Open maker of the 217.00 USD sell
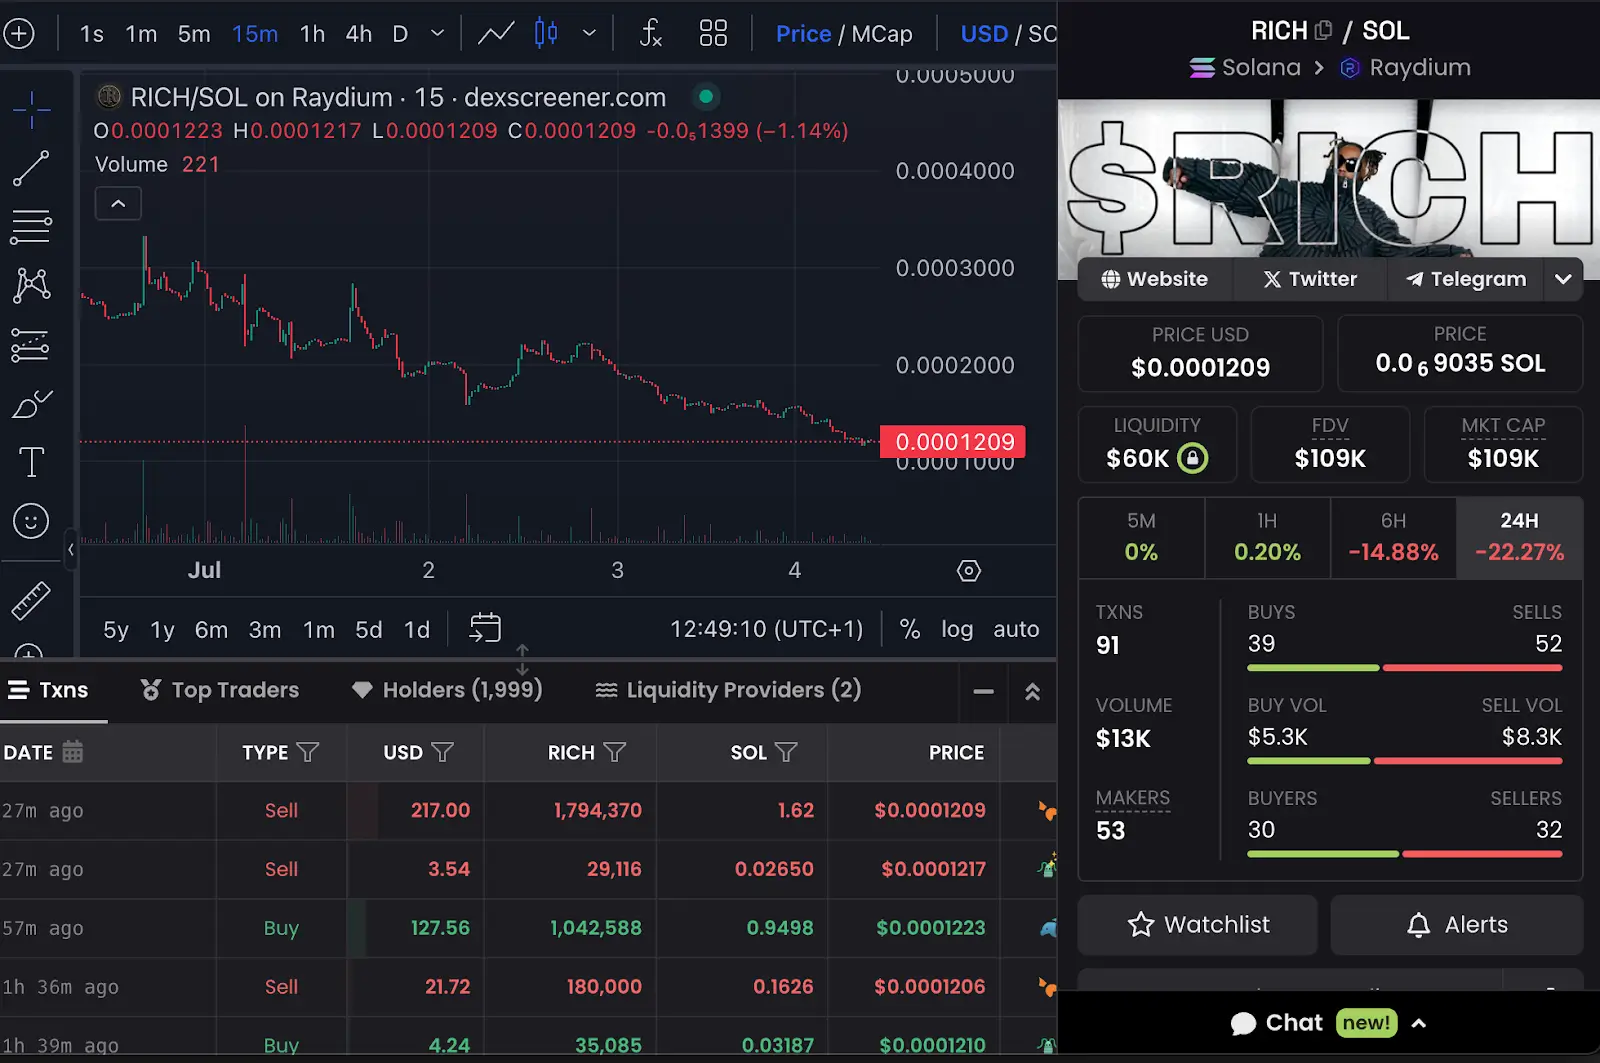1600x1063 pixels. pyautogui.click(x=1047, y=810)
